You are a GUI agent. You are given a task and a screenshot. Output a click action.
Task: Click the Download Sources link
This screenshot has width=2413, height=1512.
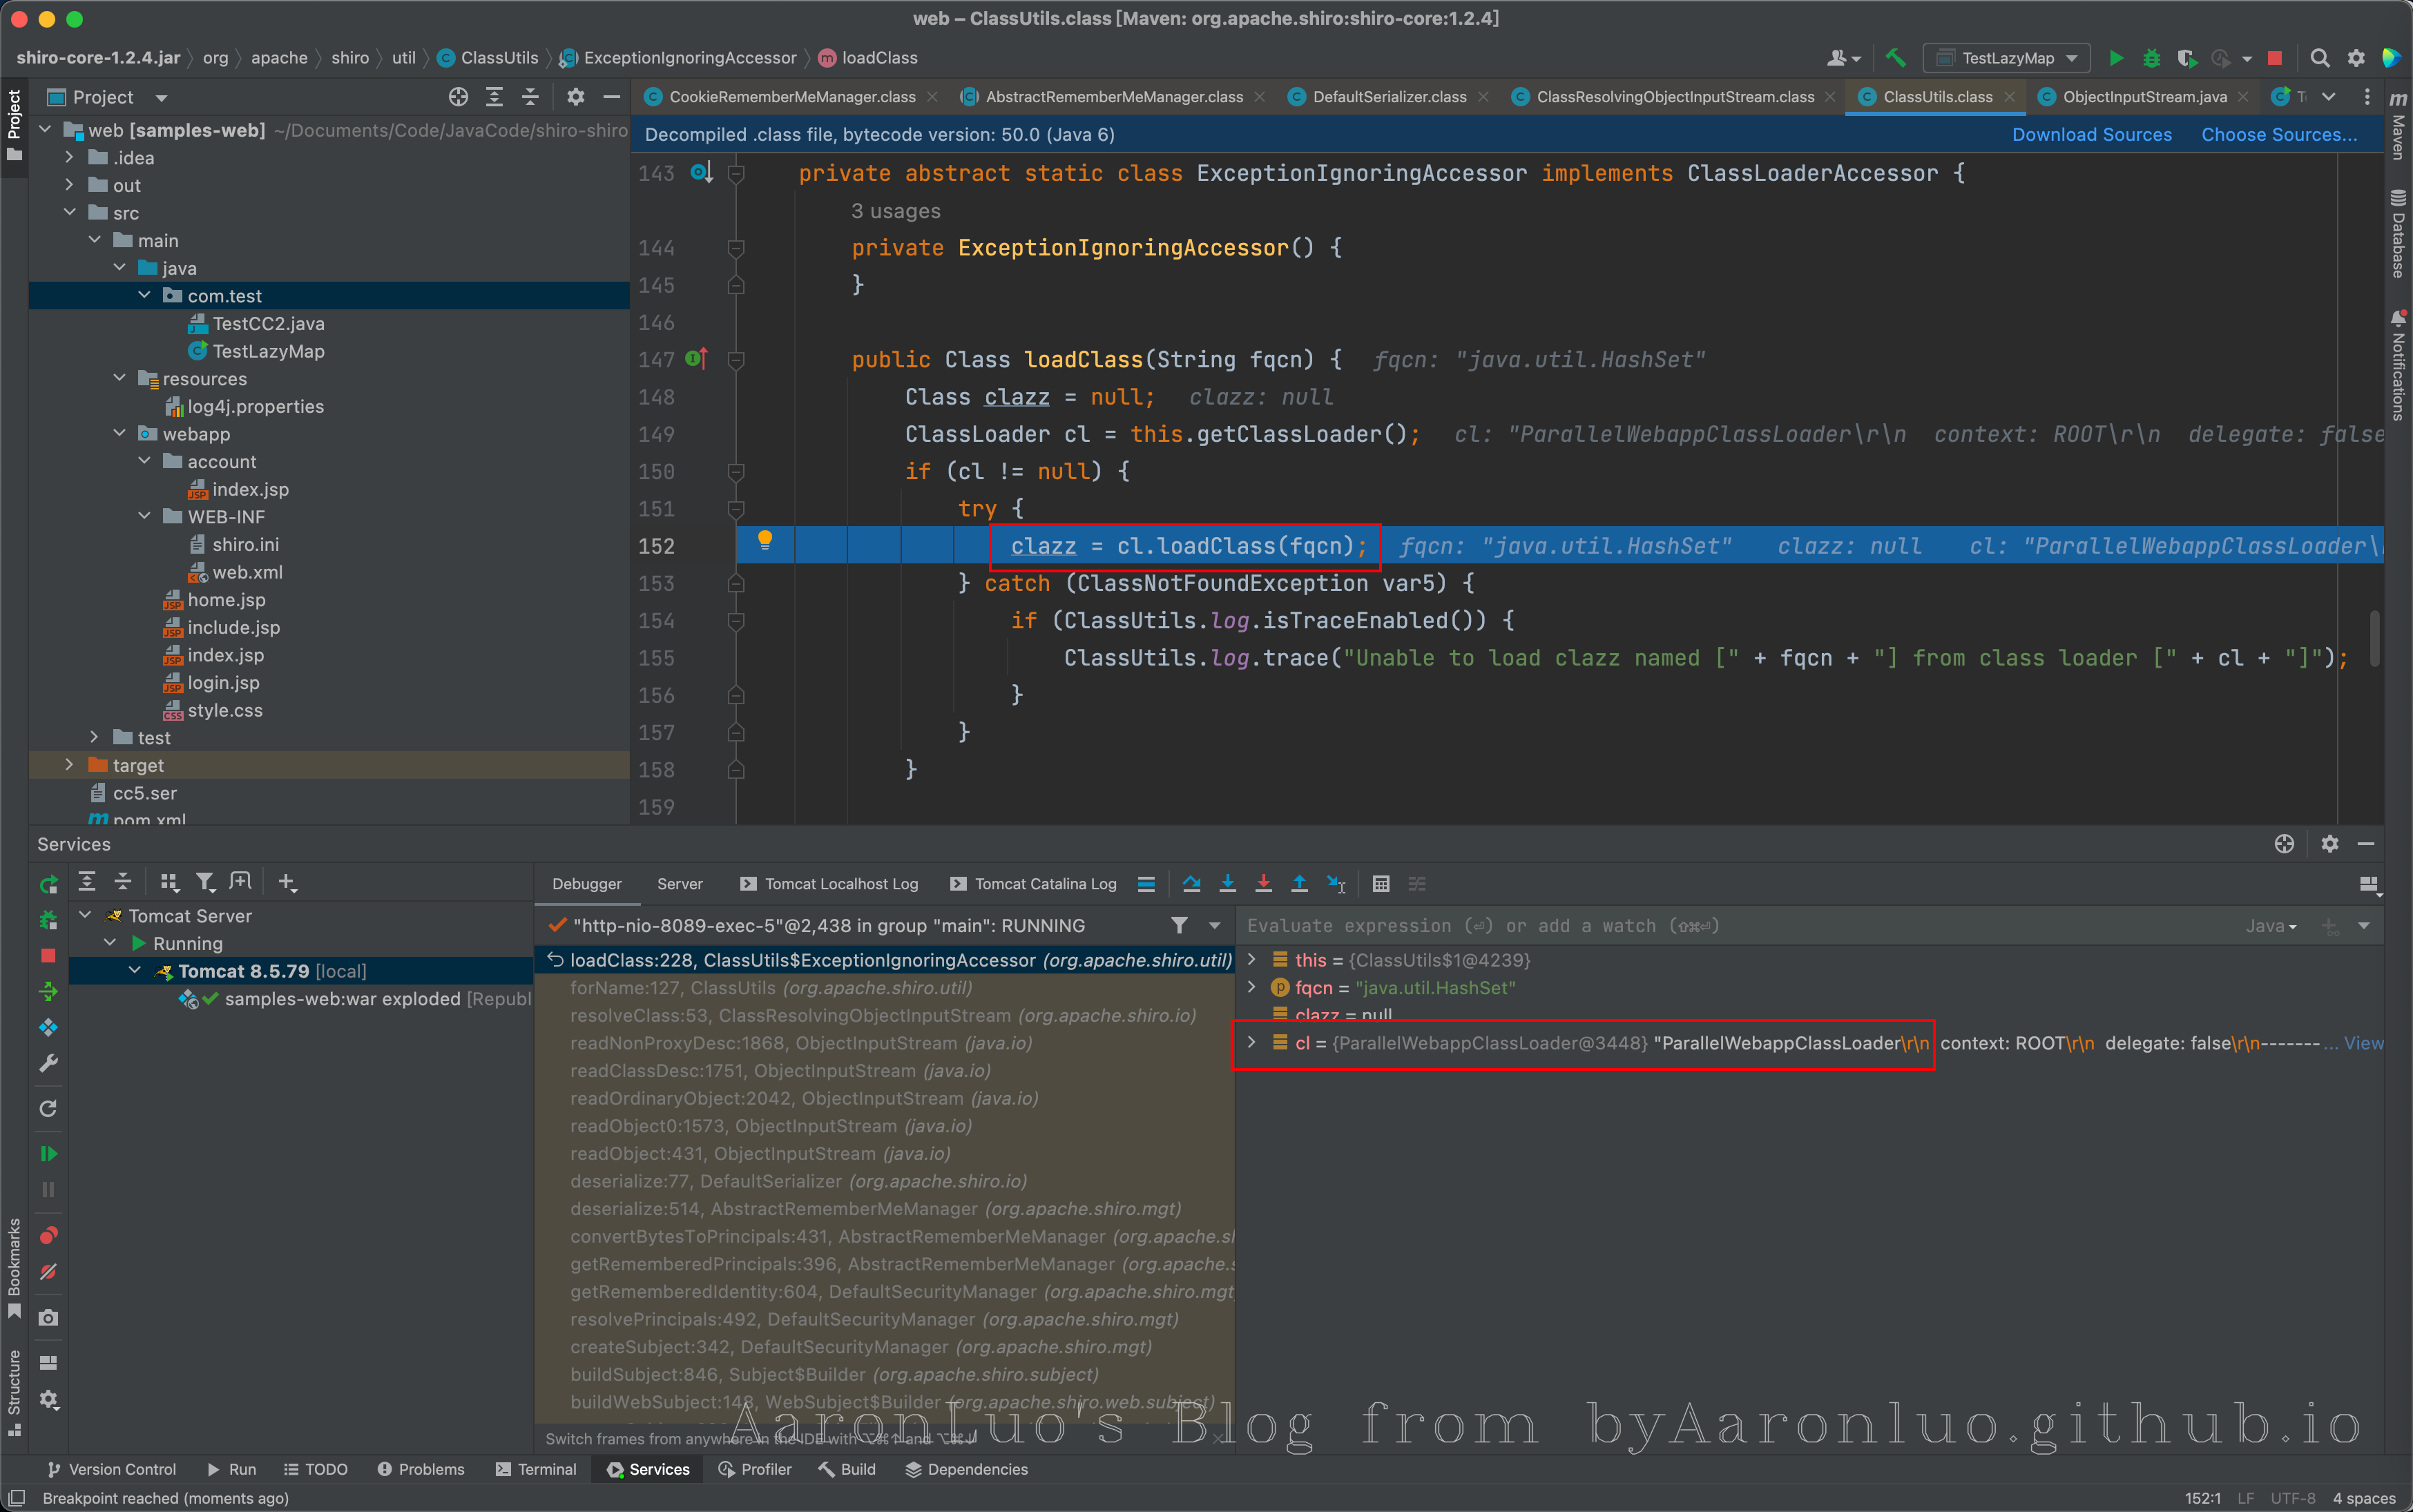(x=2091, y=135)
